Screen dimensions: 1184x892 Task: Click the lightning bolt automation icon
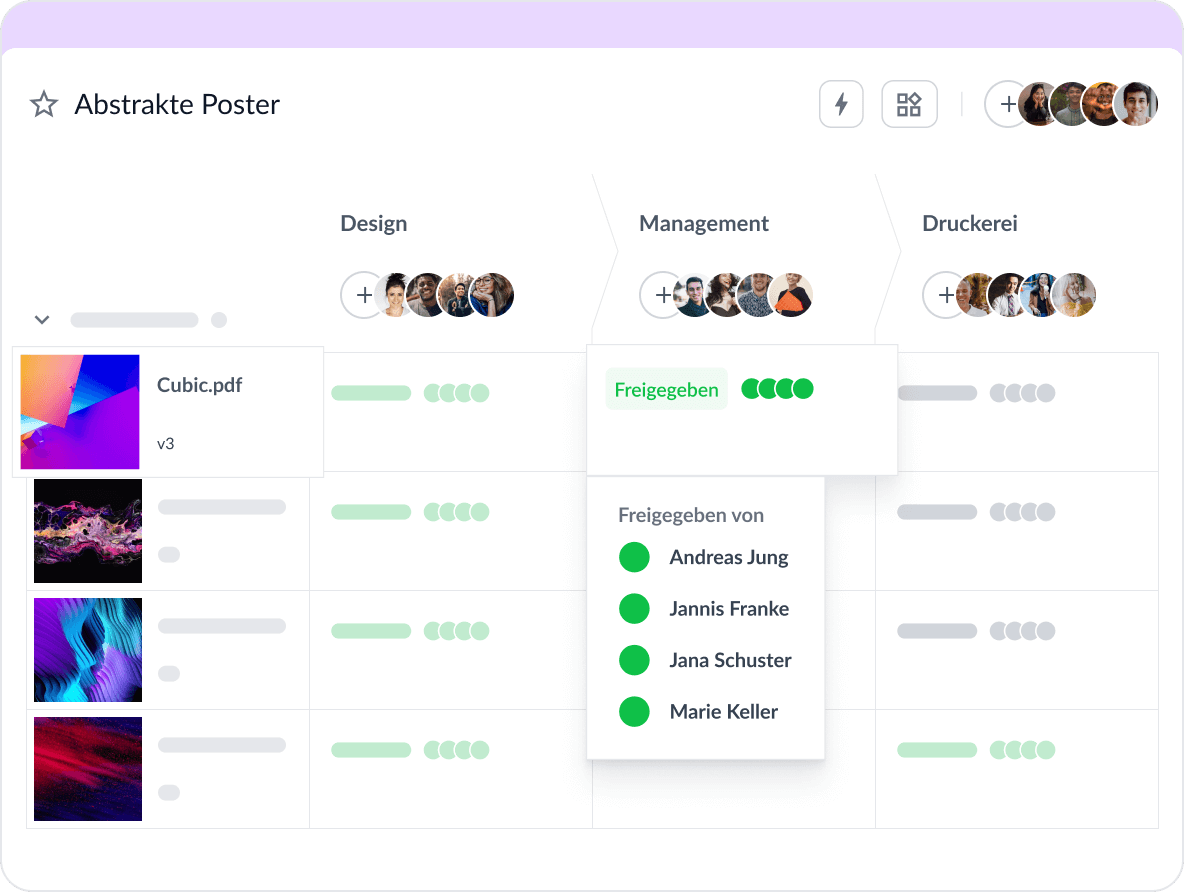[841, 104]
